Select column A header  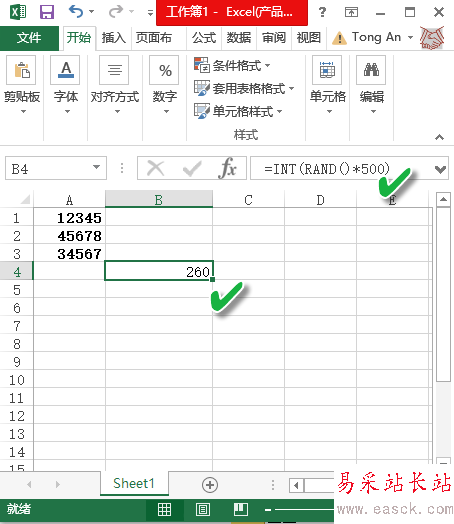tap(69, 200)
